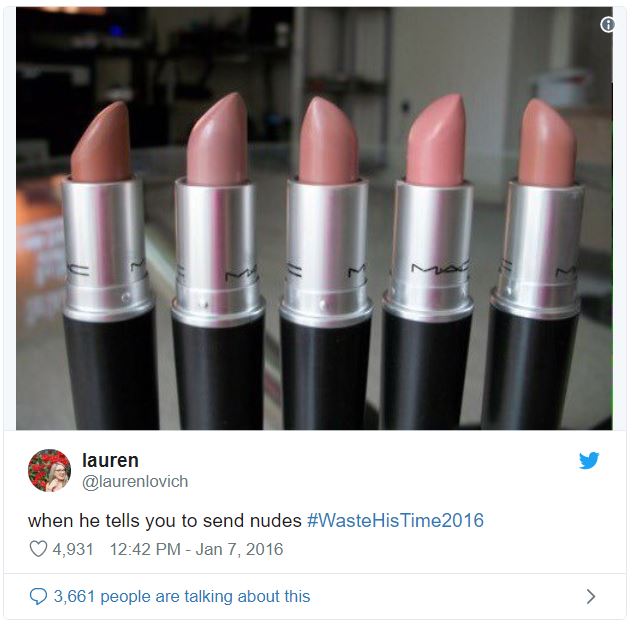Click the fourth lipstick showing the MAC logo
This screenshot has width=633, height=626.
[x=430, y=262]
